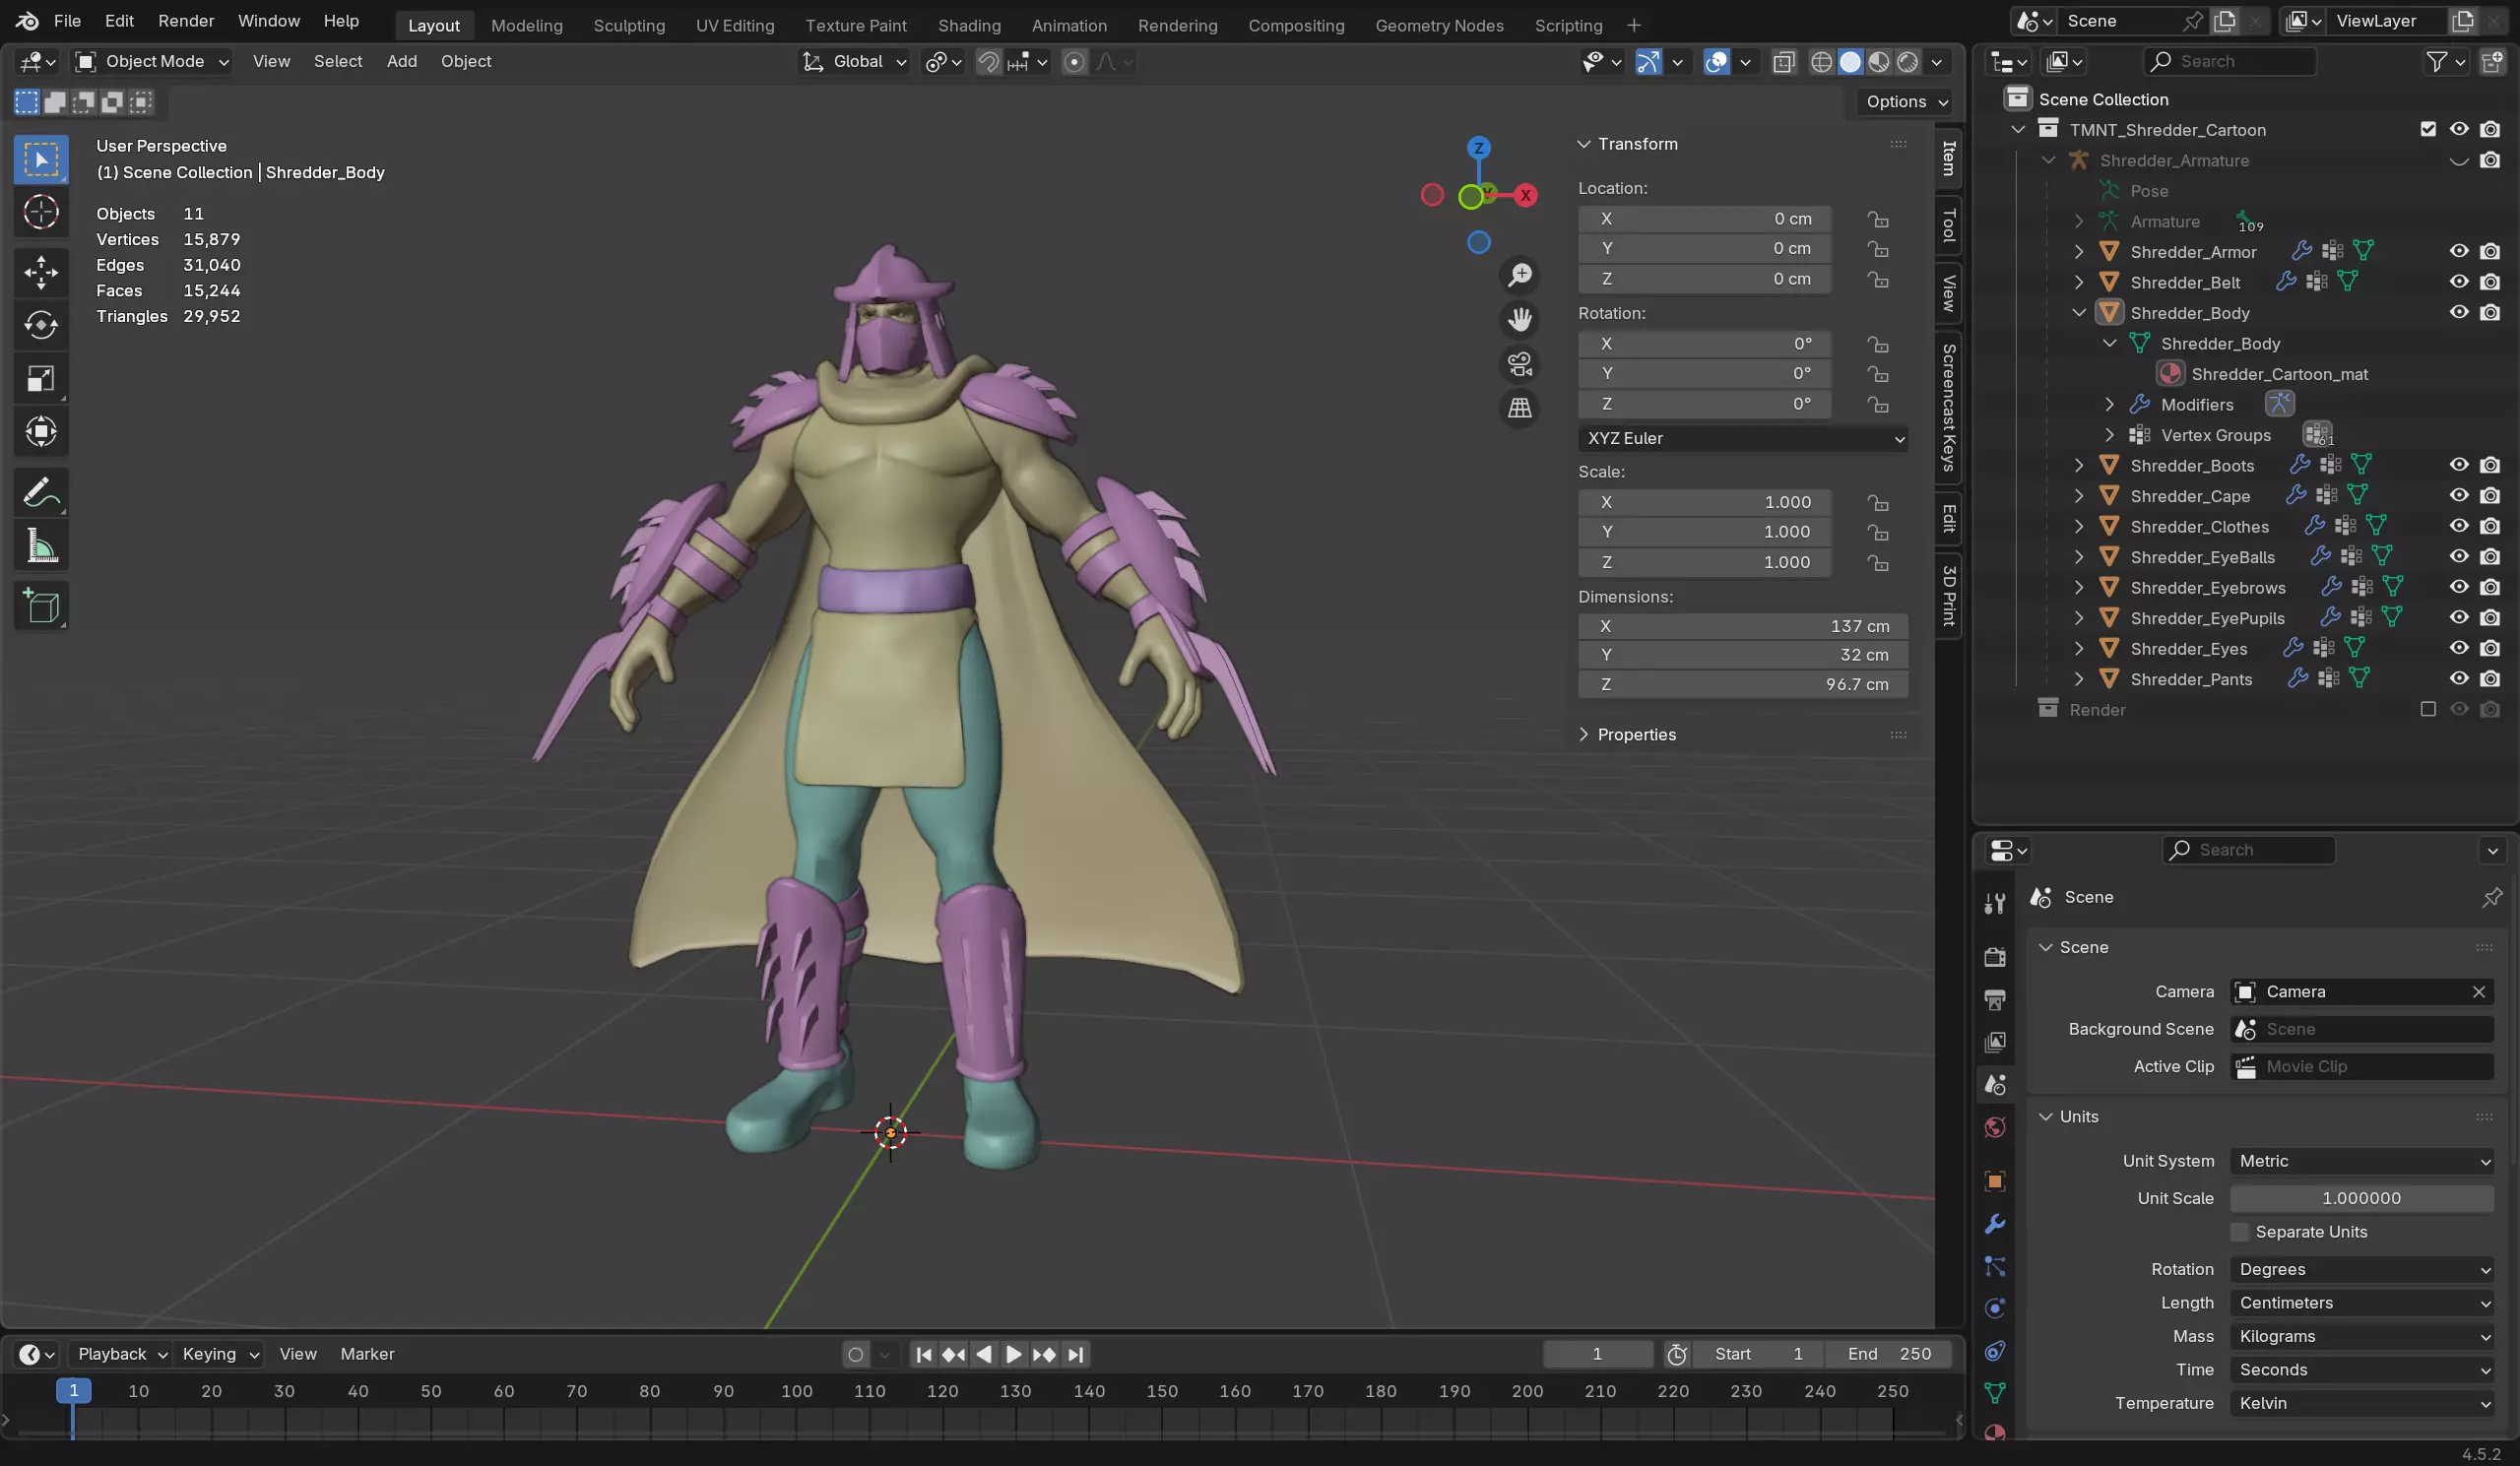Switch to the Sculpting workspace tab
This screenshot has width=2520, height=1466.
pos(629,25)
